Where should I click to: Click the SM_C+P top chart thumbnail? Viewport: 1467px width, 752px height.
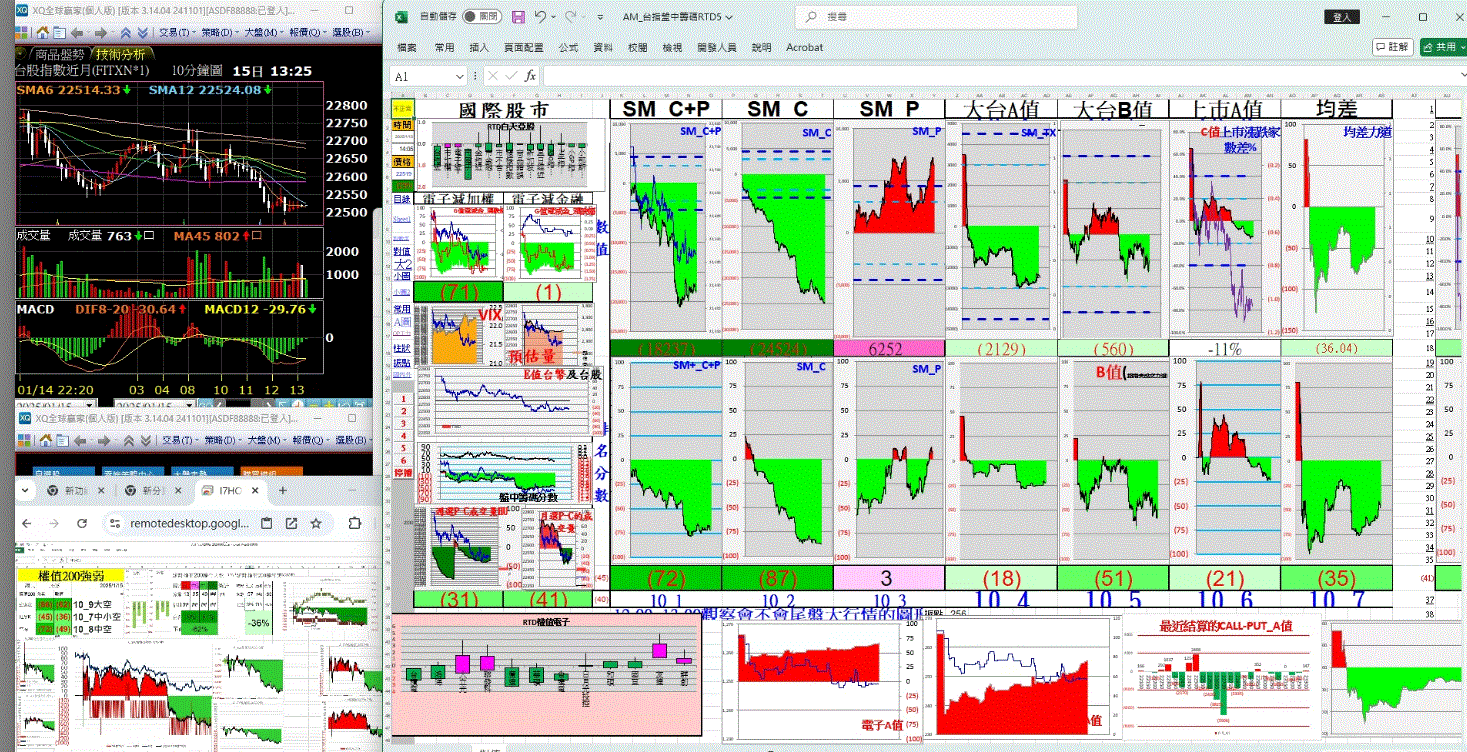click(x=665, y=228)
